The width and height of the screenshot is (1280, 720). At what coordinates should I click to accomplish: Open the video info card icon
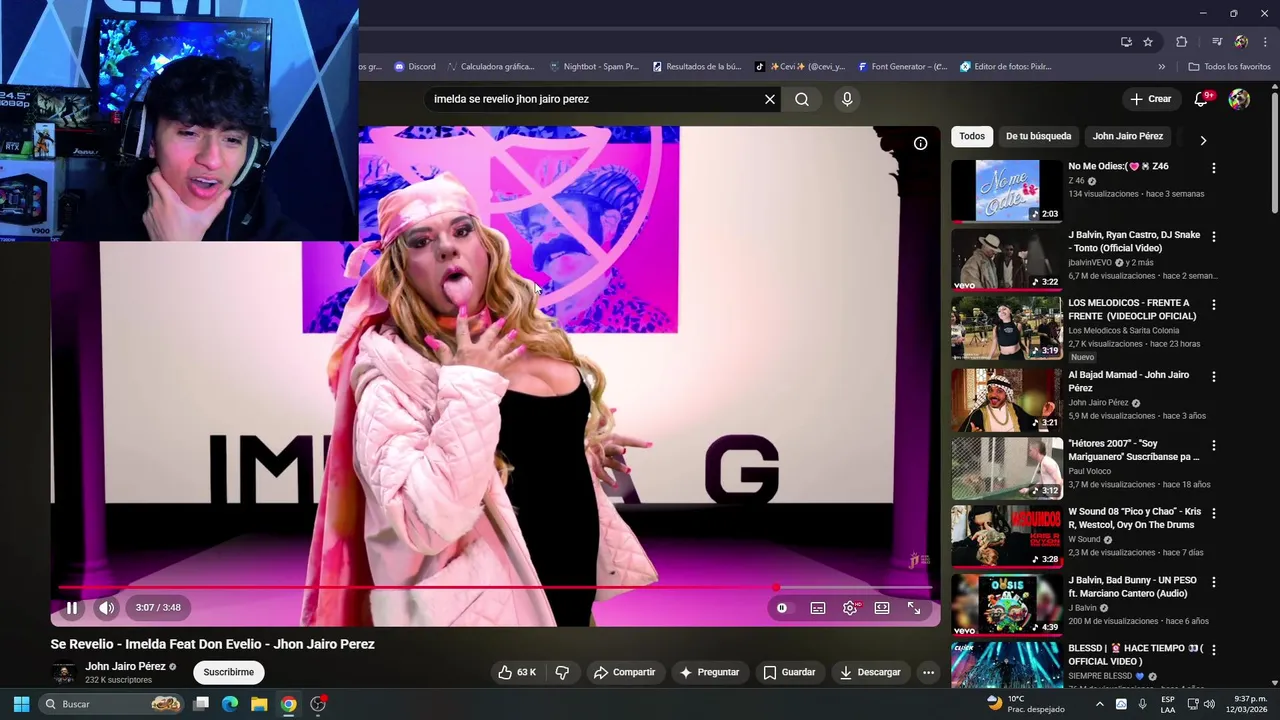point(920,143)
